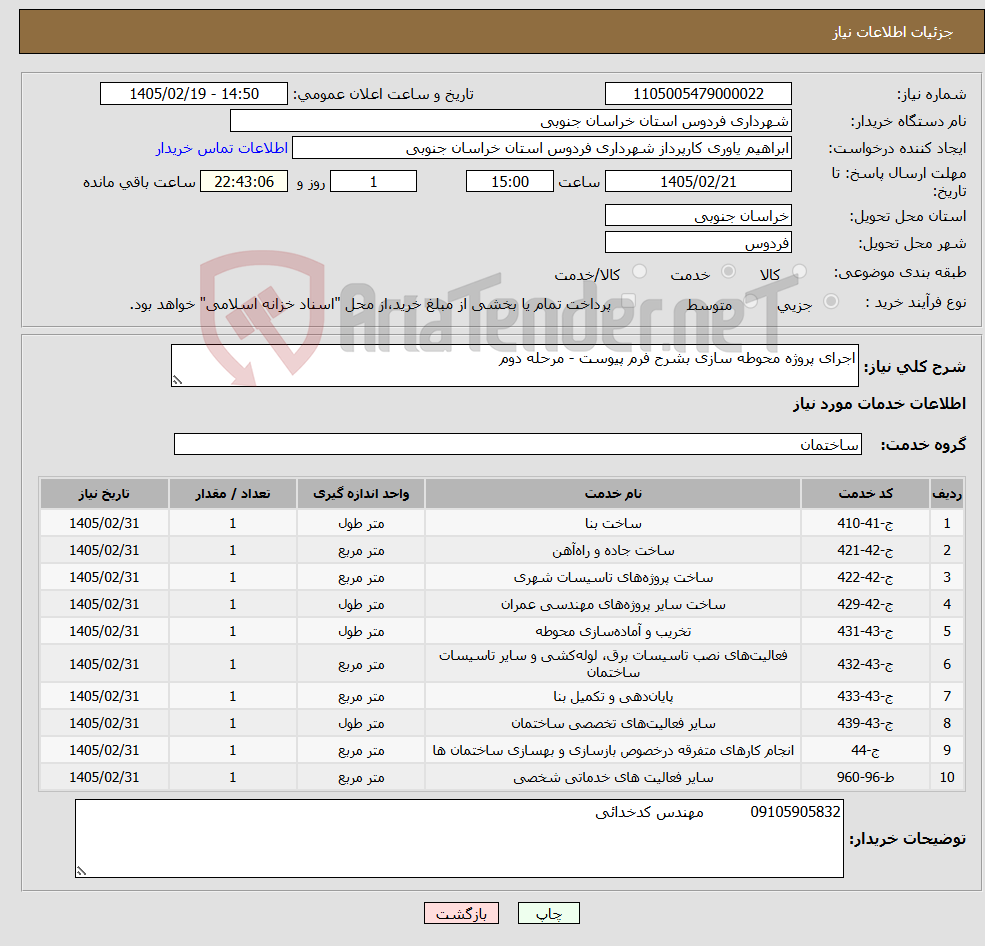Screen dimensions: 985x946
Task: Click the unit متر طول in row 1
Action: coord(361,523)
